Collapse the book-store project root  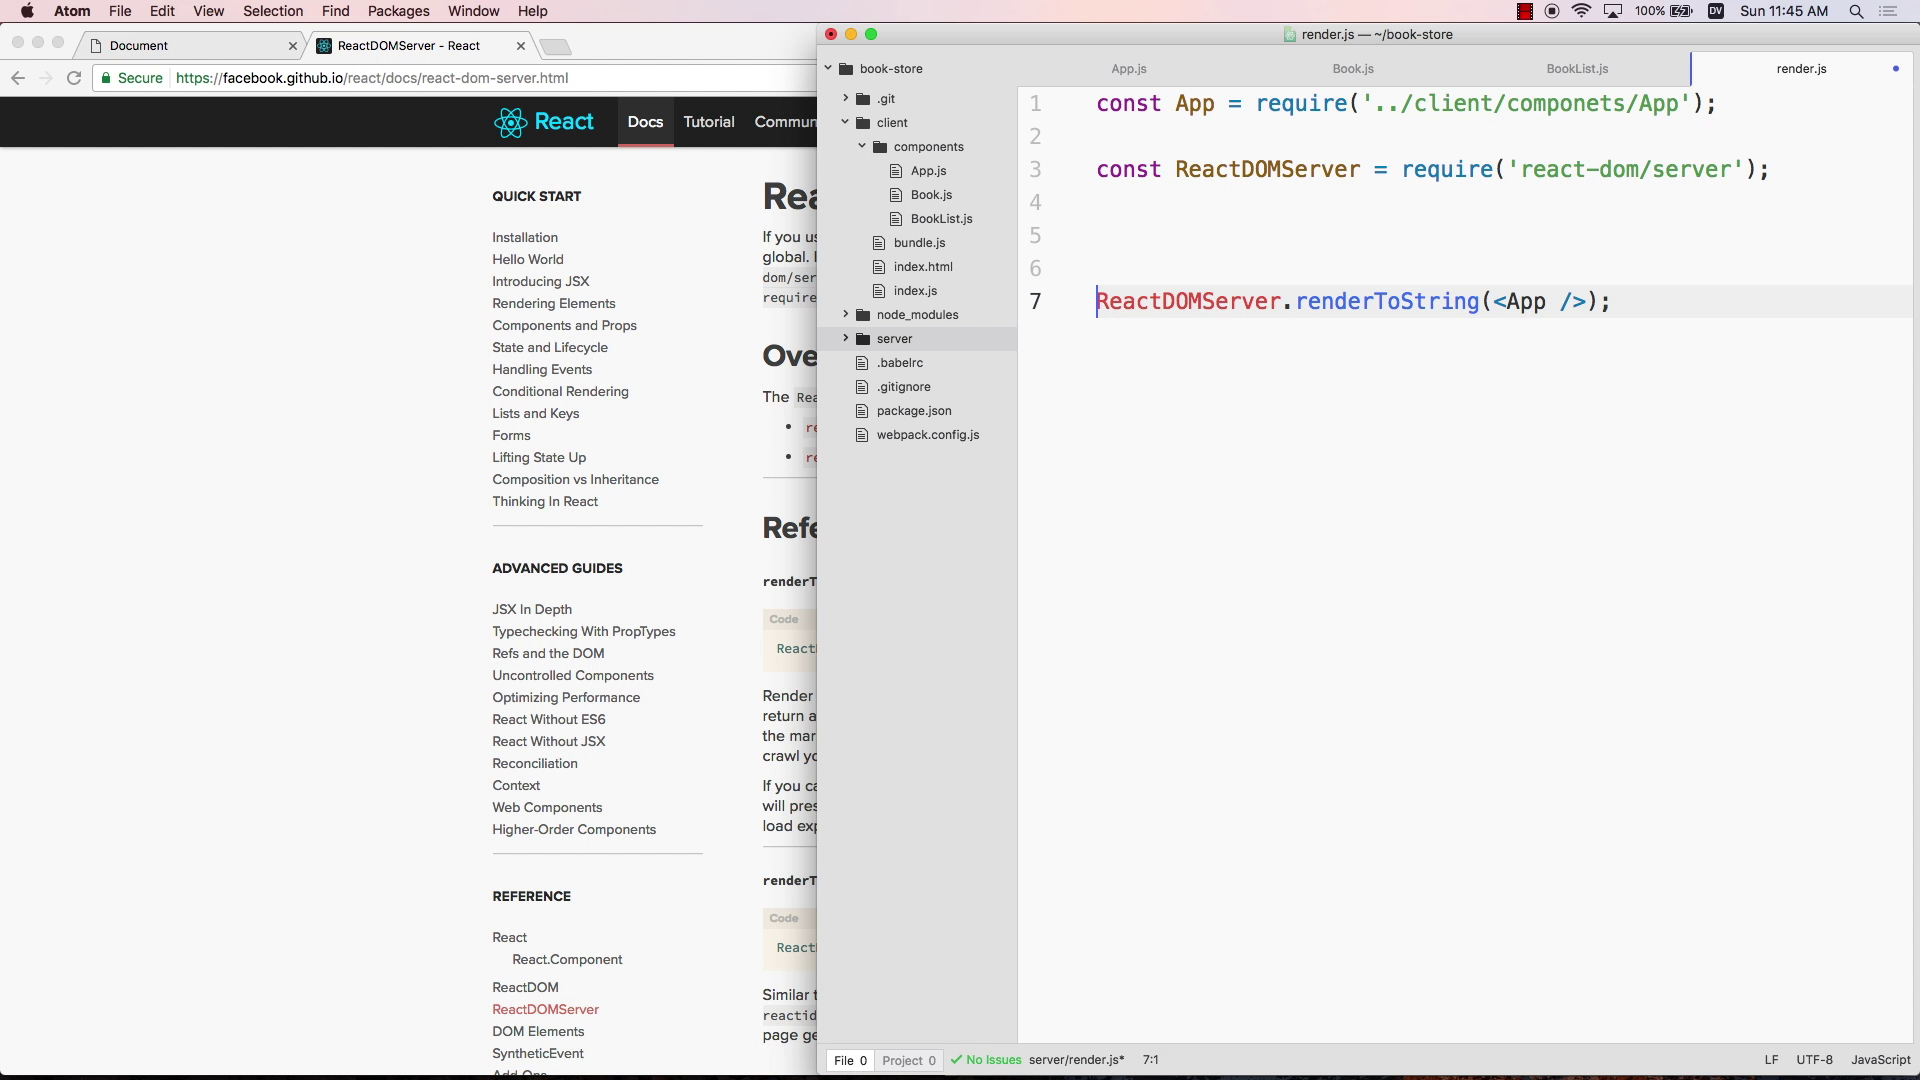[x=828, y=69]
